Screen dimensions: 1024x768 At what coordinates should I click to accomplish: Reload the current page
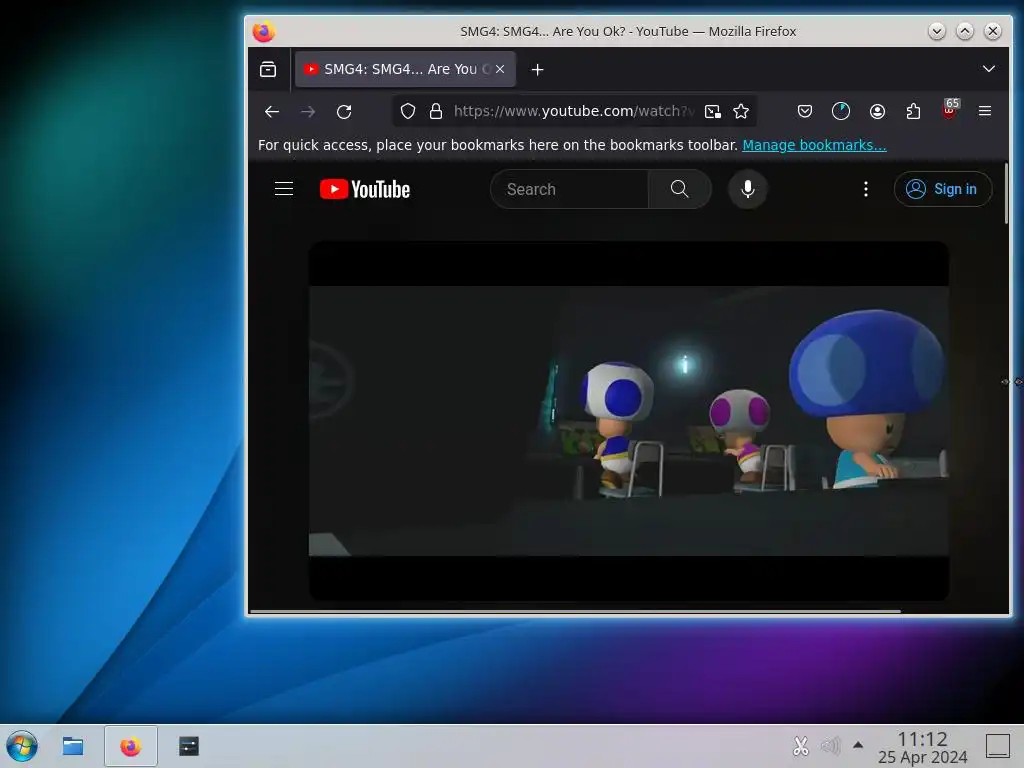344,112
